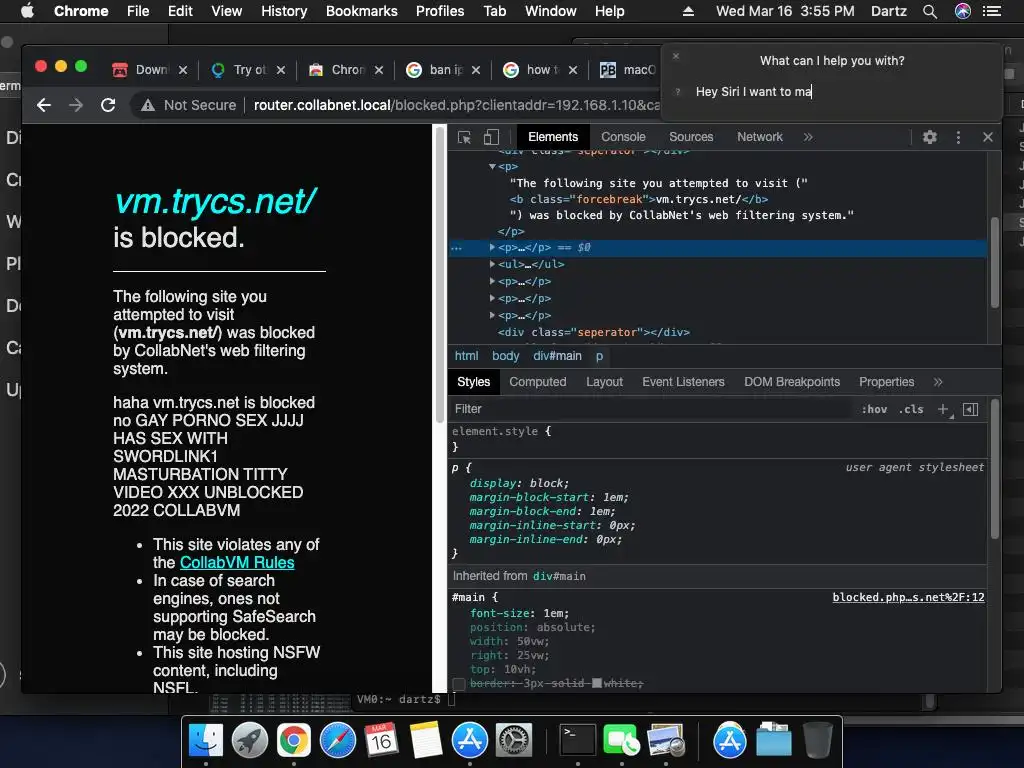Toggle computed styles sidebar icon
Image resolution: width=1024 pixels, height=768 pixels.
pyautogui.click(x=970, y=409)
